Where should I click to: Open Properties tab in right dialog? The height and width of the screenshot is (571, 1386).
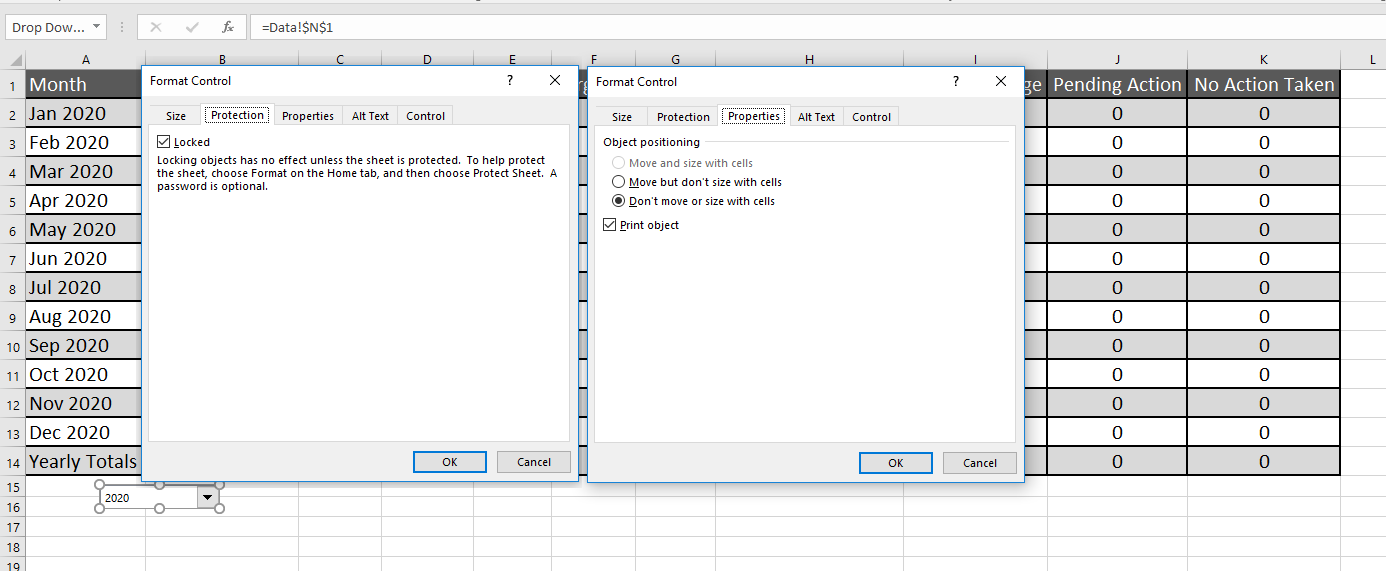pyautogui.click(x=754, y=116)
